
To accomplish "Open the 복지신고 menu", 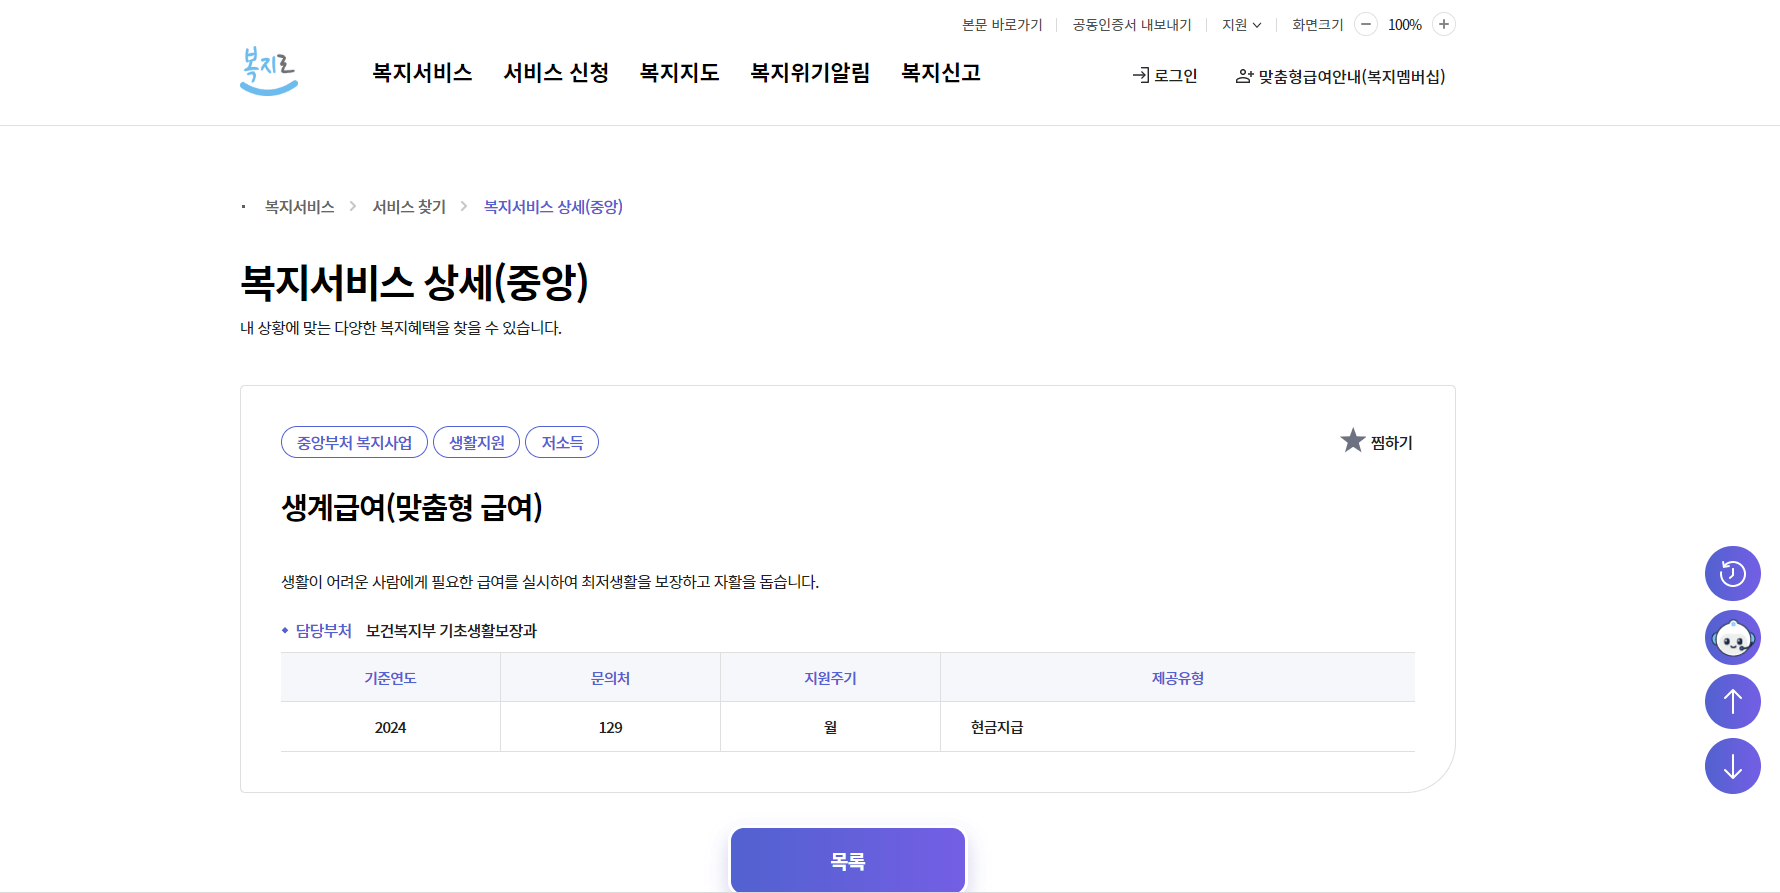I will pos(941,73).
